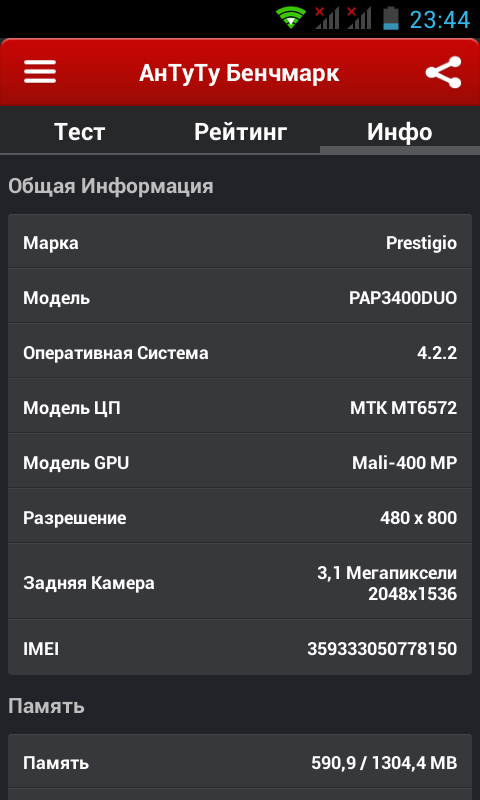The width and height of the screenshot is (480, 800).
Task: Tap the Модель ЦП MT6572 row
Action: pyautogui.click(x=240, y=406)
